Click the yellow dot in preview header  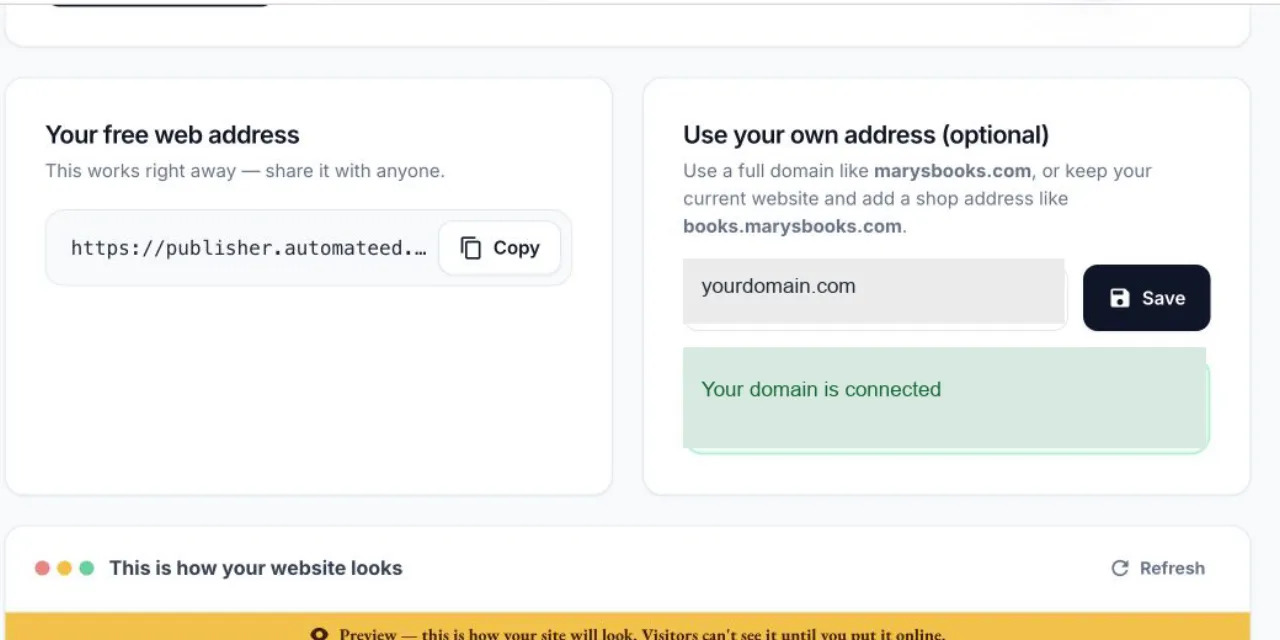click(64, 568)
